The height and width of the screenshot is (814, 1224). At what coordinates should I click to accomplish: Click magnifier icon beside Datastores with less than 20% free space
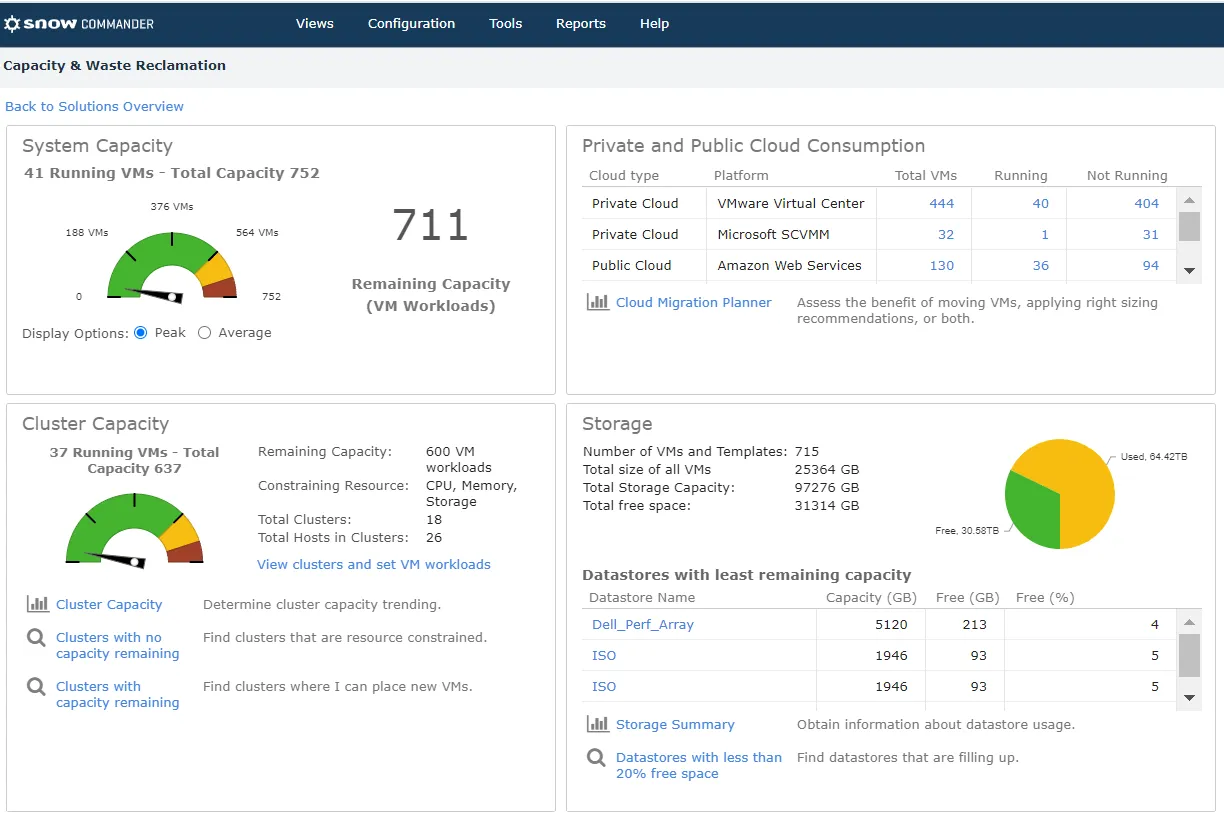pyautogui.click(x=596, y=758)
